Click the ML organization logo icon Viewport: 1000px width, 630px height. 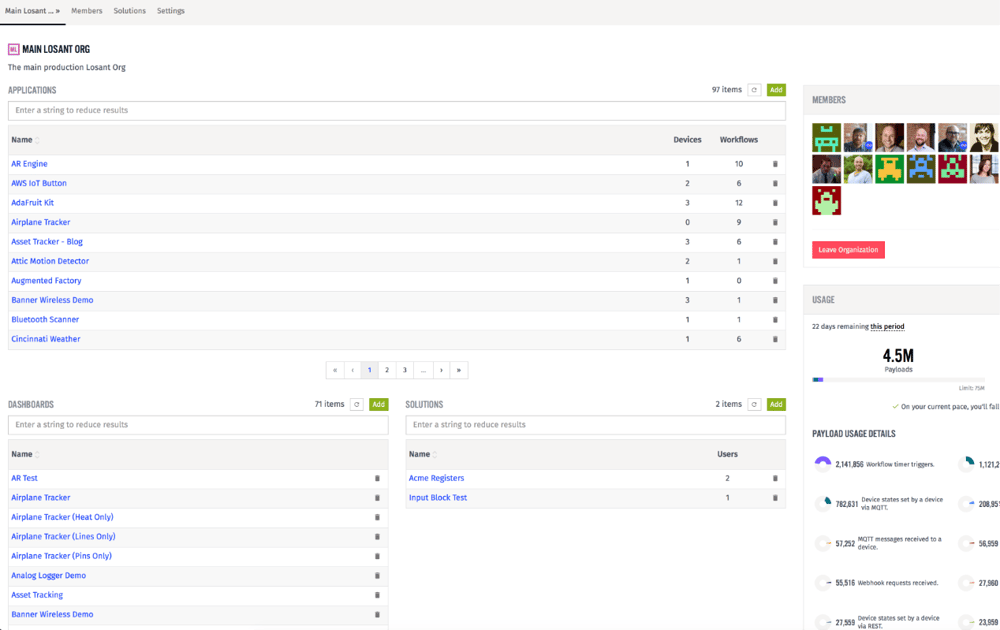click(13, 49)
